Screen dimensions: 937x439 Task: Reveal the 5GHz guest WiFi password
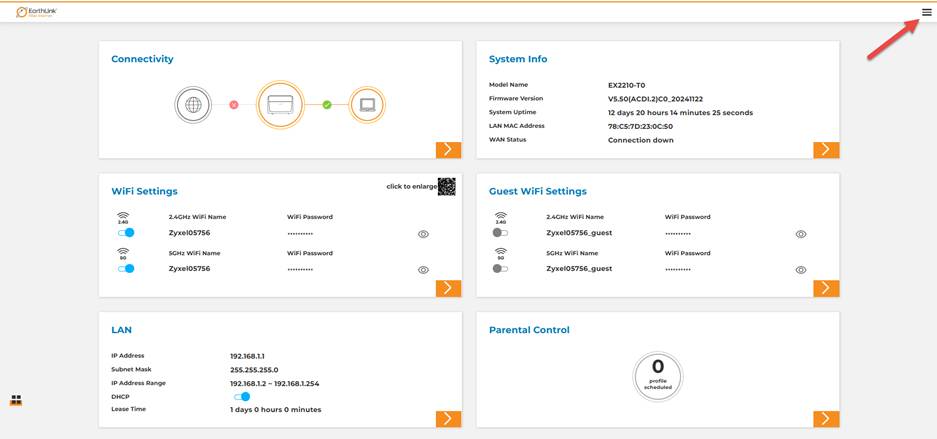tap(801, 270)
